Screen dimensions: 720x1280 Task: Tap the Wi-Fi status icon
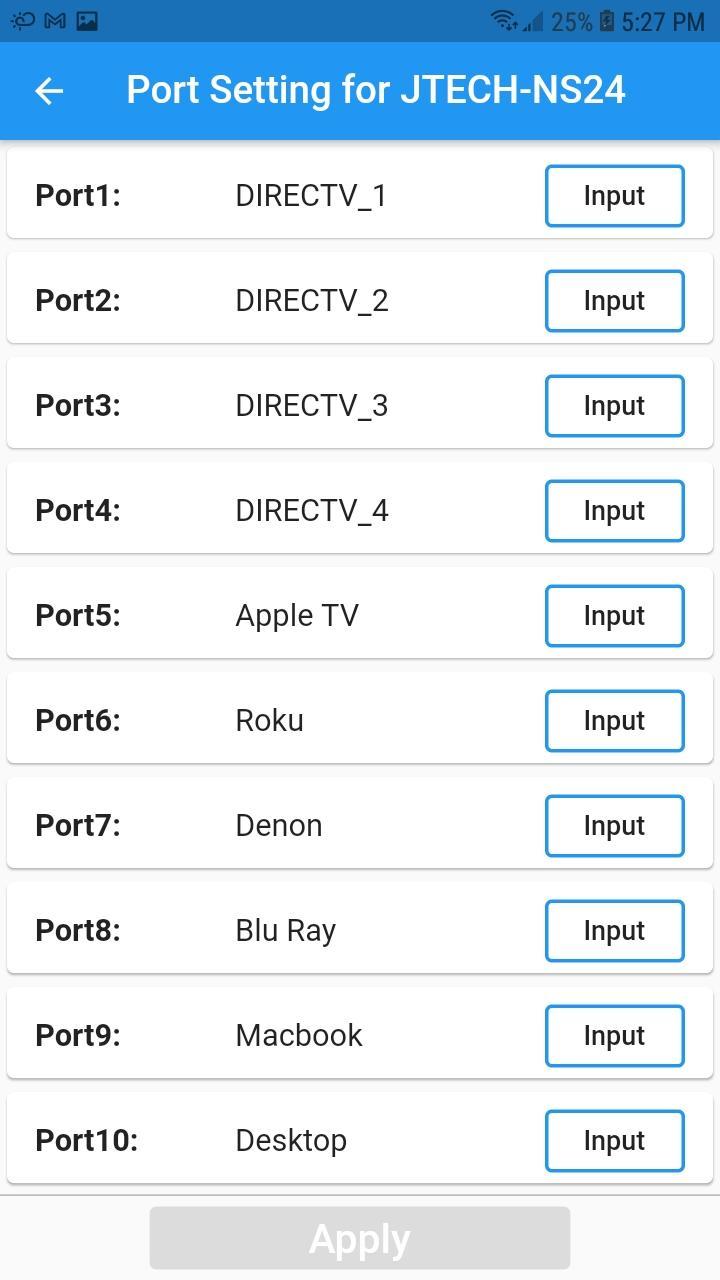(x=503, y=20)
